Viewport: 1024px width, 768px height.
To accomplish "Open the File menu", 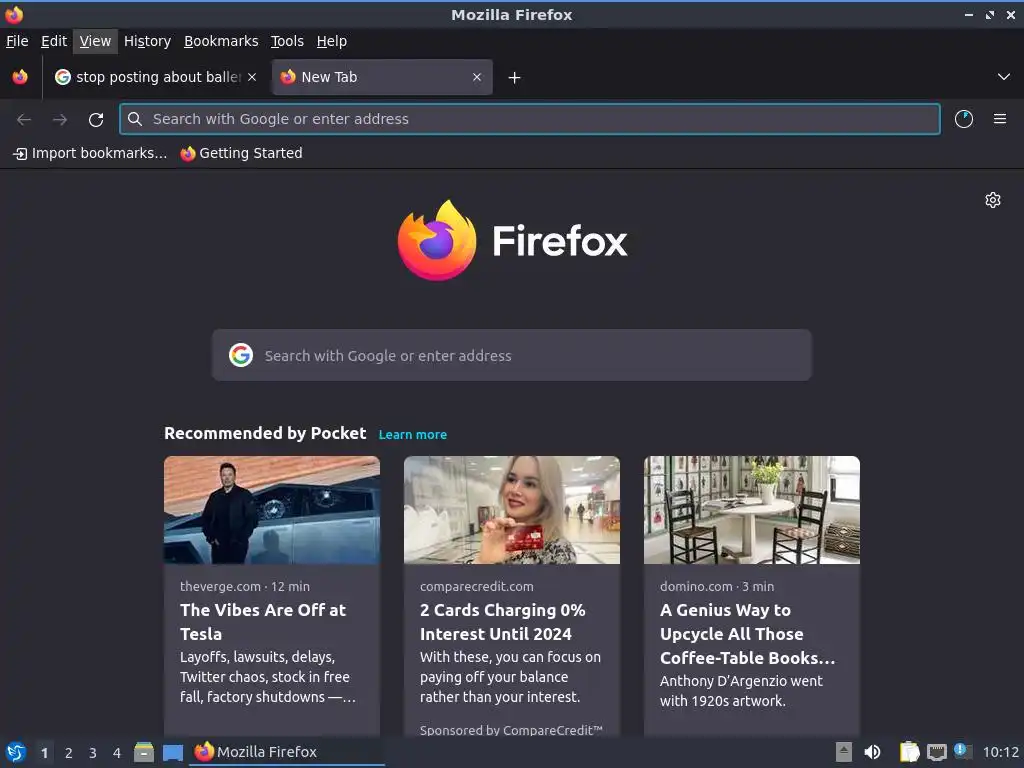I will click(17, 41).
